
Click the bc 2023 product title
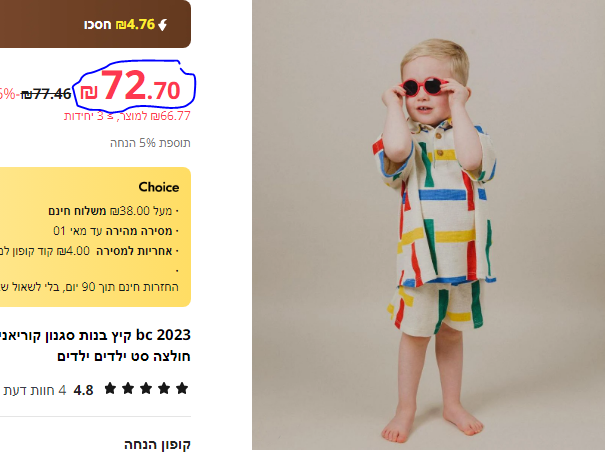coord(95,345)
